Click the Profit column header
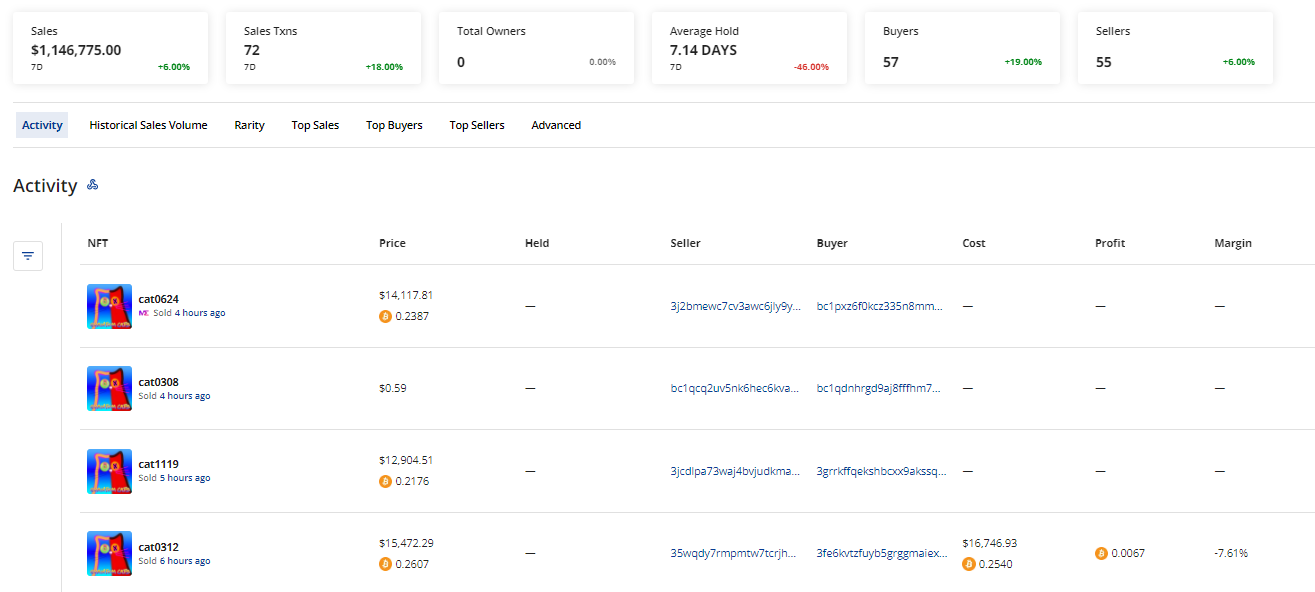The width and height of the screenshot is (1315, 592). [1110, 243]
